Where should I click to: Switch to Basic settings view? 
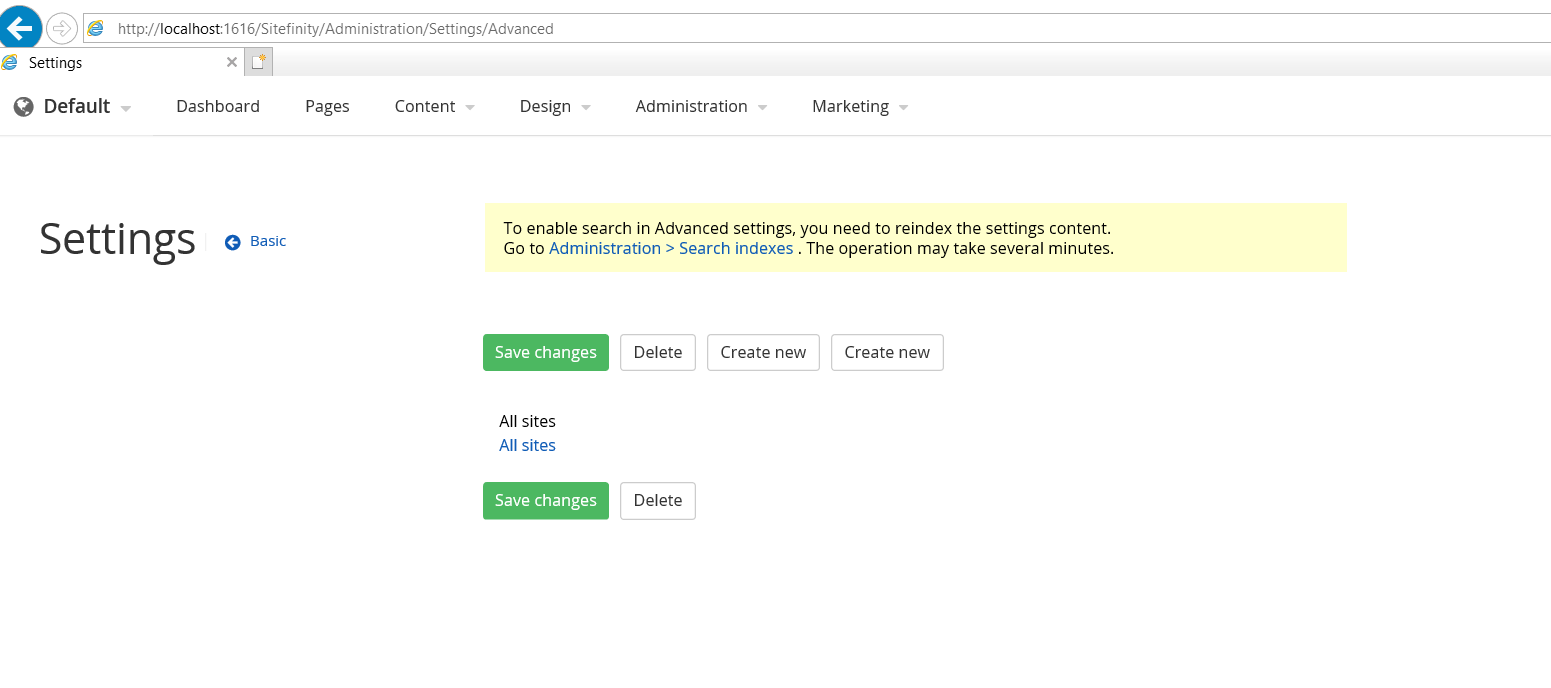(x=266, y=241)
